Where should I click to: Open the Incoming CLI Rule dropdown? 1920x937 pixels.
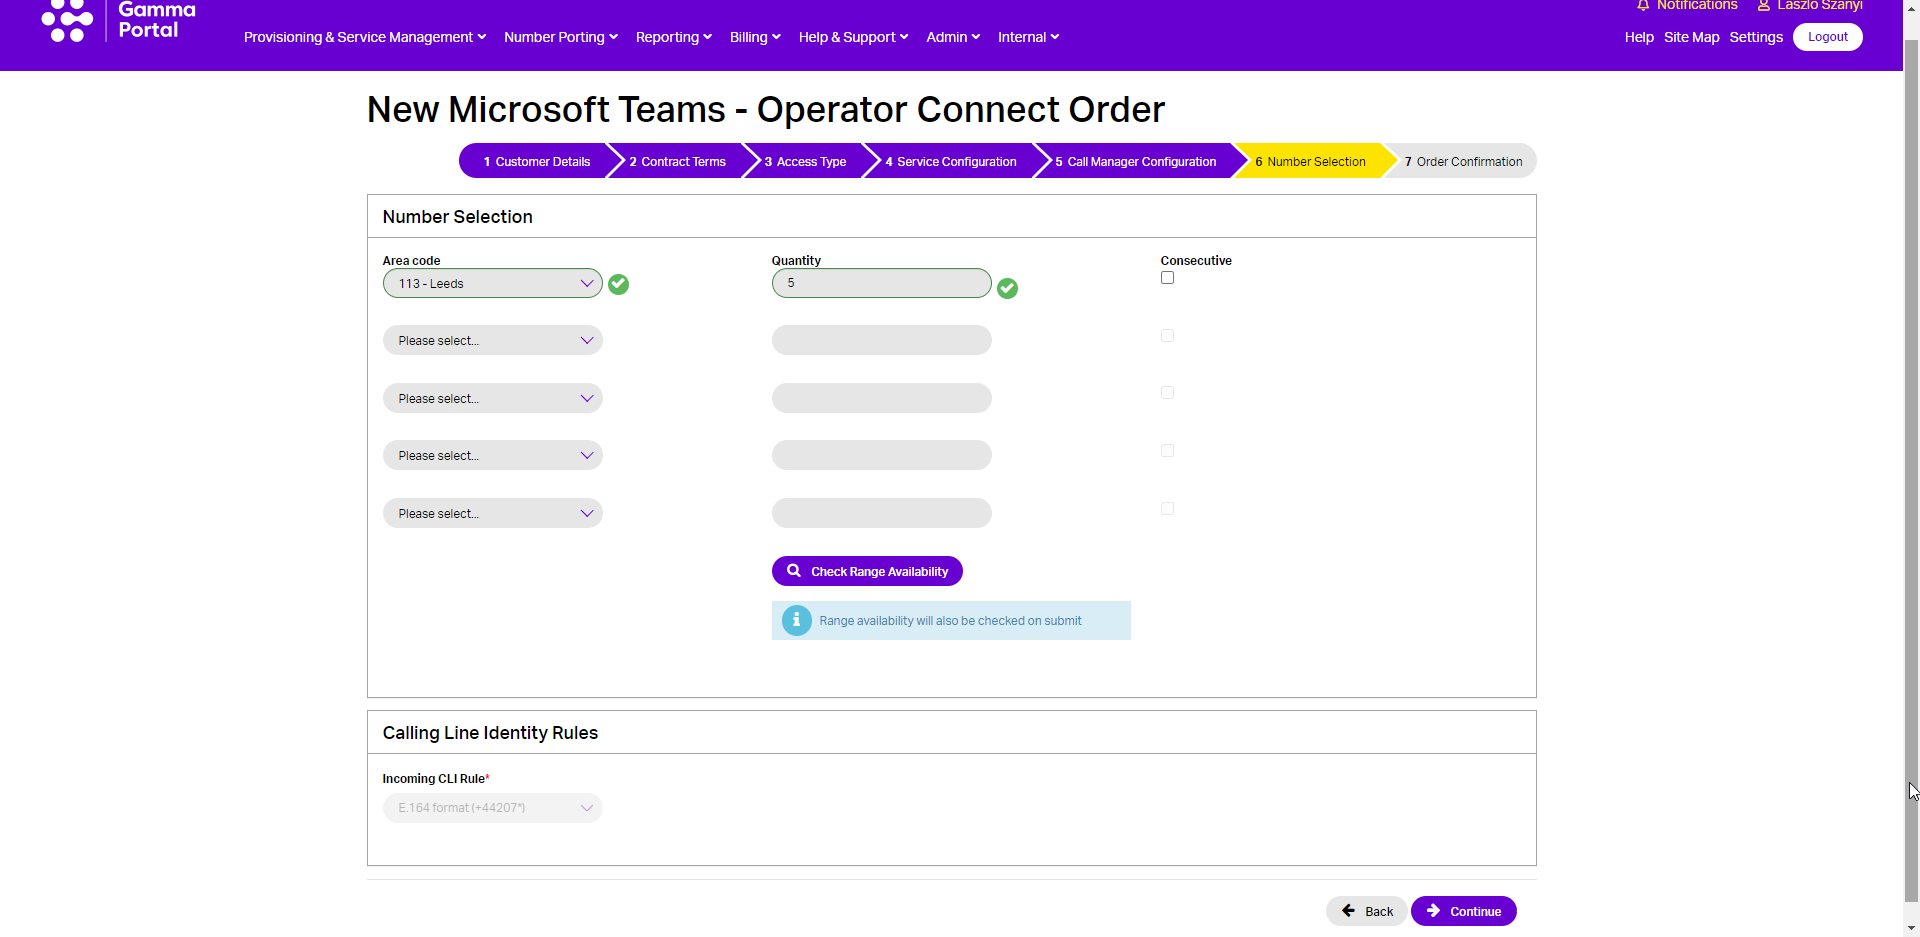tap(493, 808)
